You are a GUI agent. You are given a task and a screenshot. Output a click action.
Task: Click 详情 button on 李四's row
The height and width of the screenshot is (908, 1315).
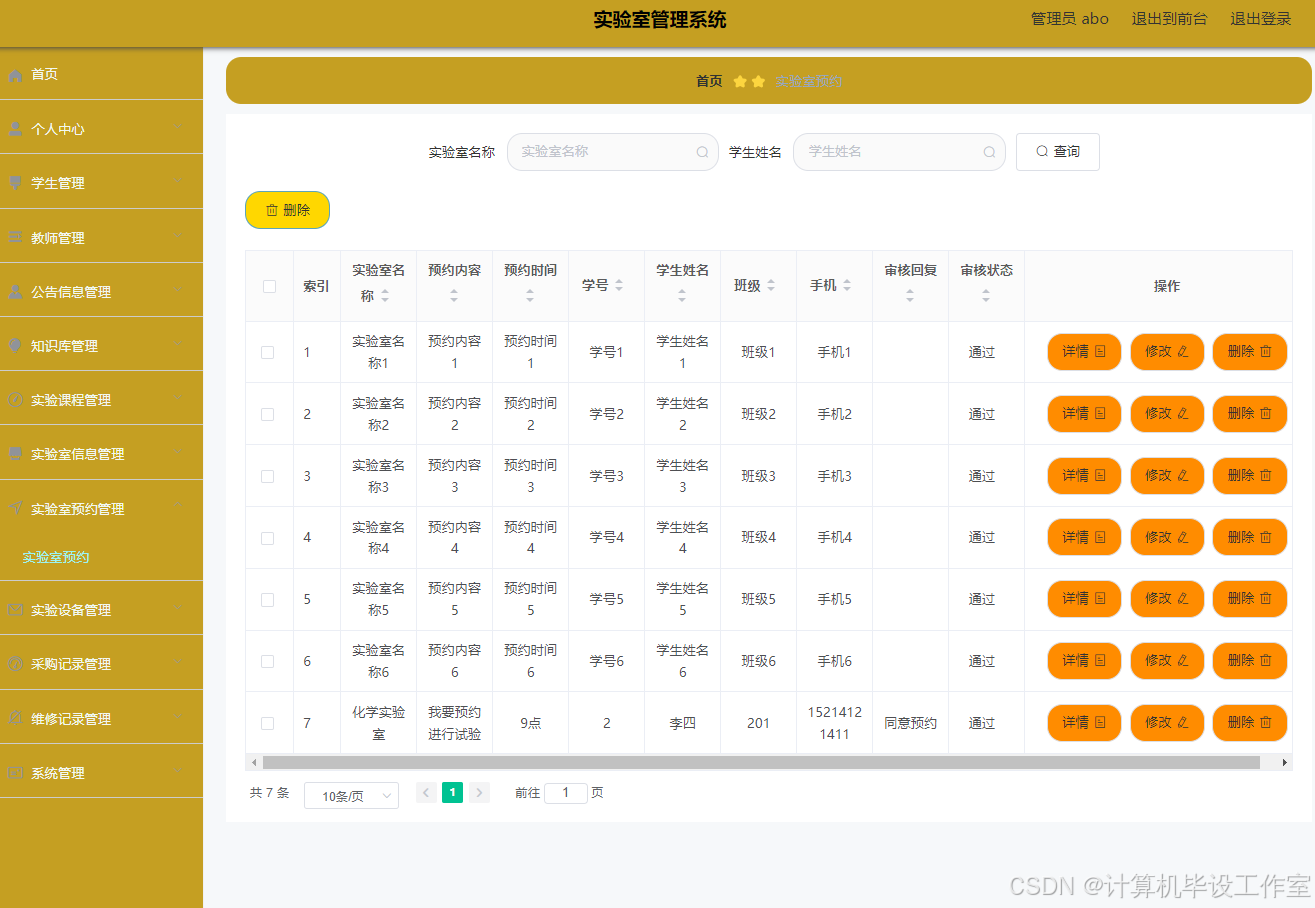click(x=1084, y=722)
